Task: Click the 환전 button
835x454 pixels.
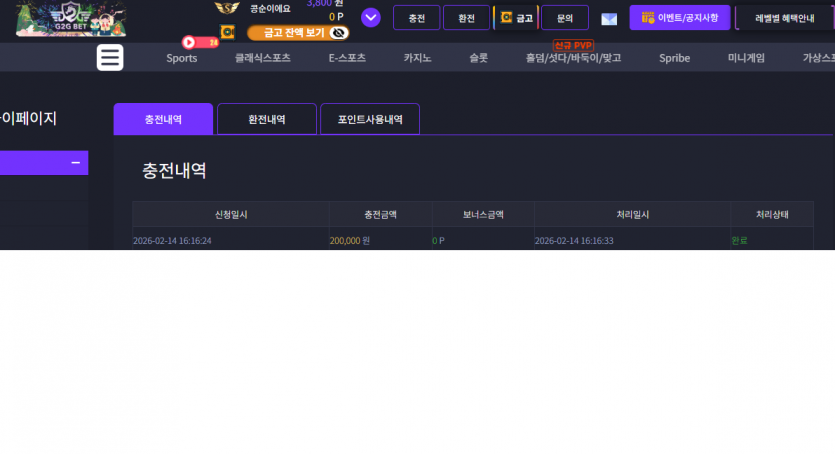Action: click(x=466, y=18)
